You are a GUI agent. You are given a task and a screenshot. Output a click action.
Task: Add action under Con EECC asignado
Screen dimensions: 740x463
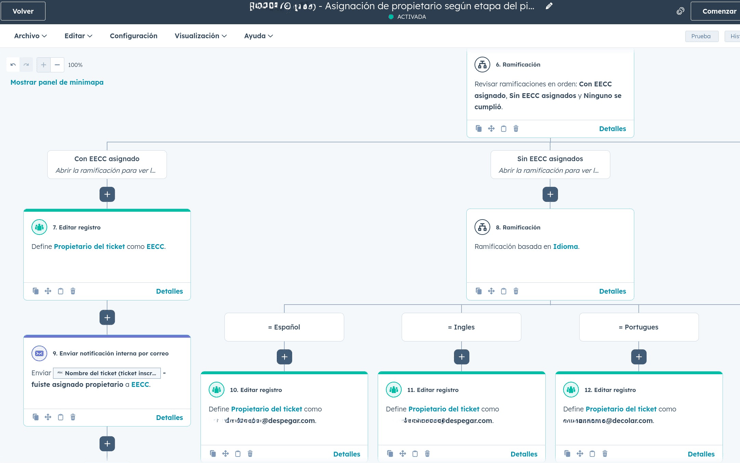(x=107, y=194)
